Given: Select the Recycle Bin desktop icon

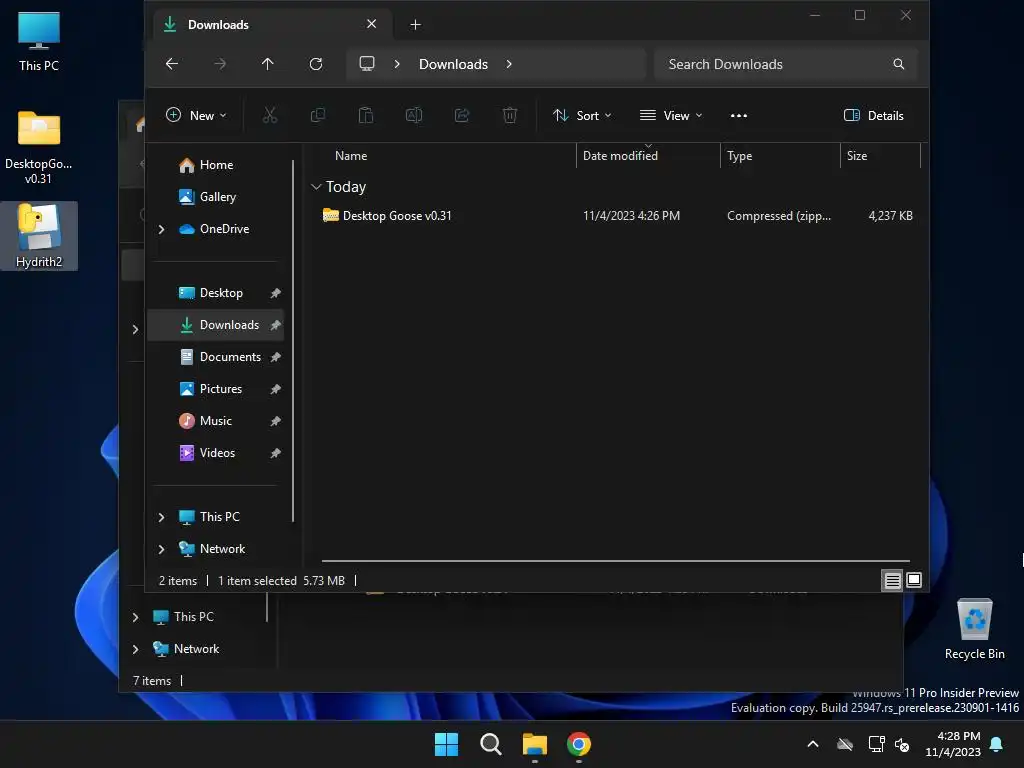Looking at the screenshot, I should coord(974,629).
